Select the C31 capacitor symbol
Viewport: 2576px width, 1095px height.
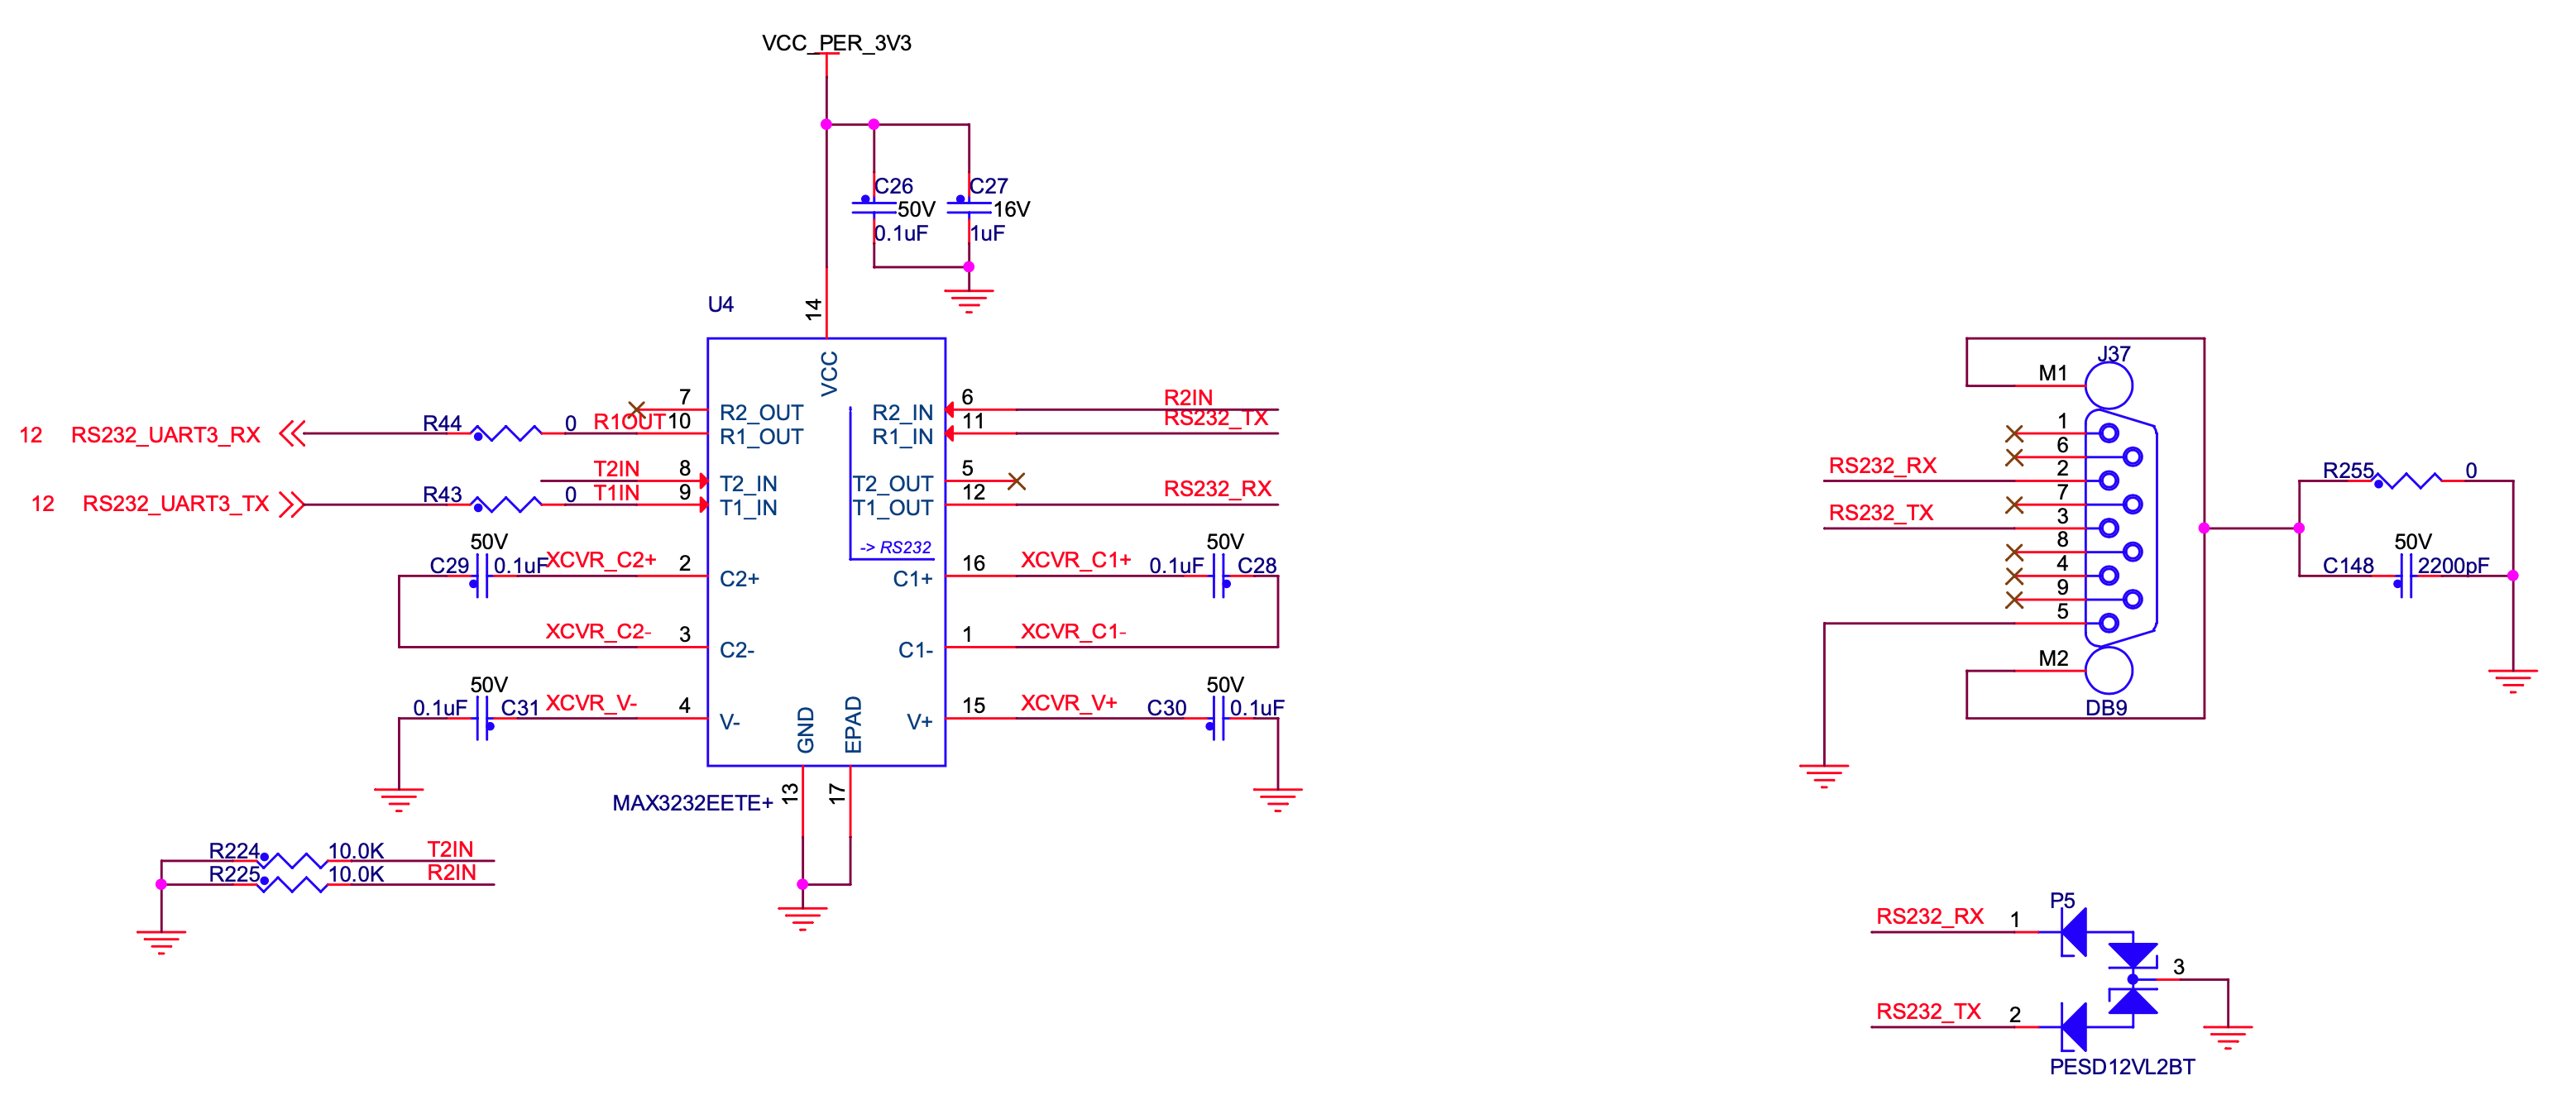click(x=483, y=719)
